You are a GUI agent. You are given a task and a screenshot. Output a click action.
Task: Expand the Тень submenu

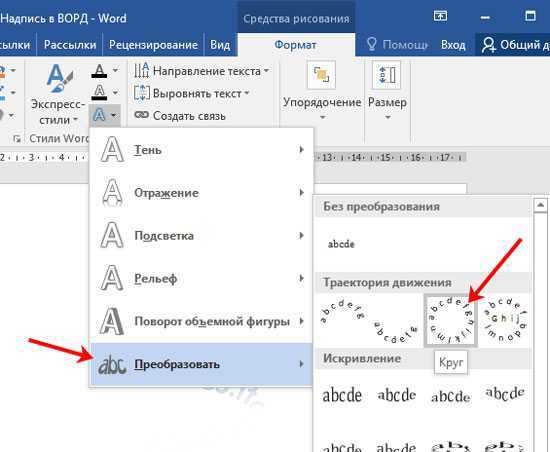201,150
